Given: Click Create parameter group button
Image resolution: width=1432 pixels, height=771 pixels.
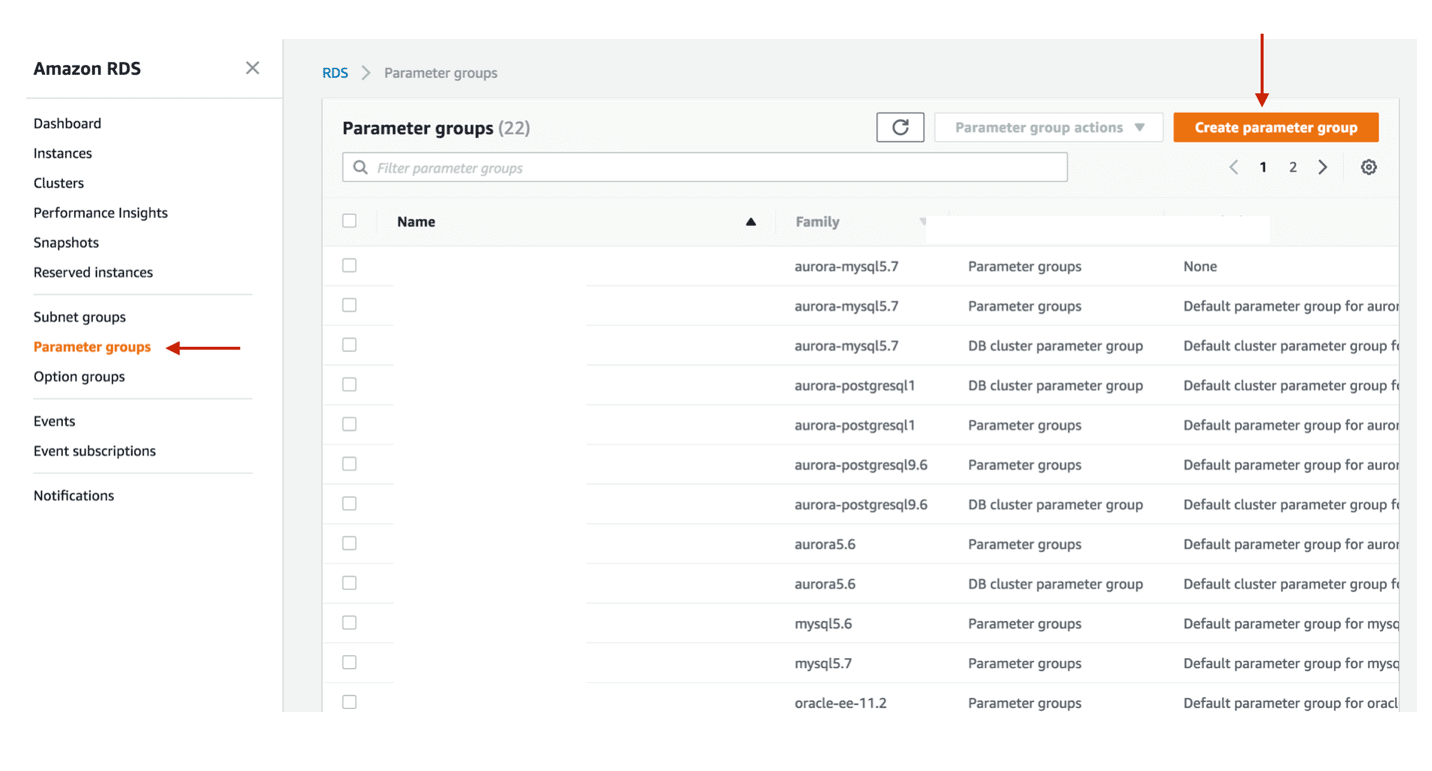Looking at the screenshot, I should 1276,127.
